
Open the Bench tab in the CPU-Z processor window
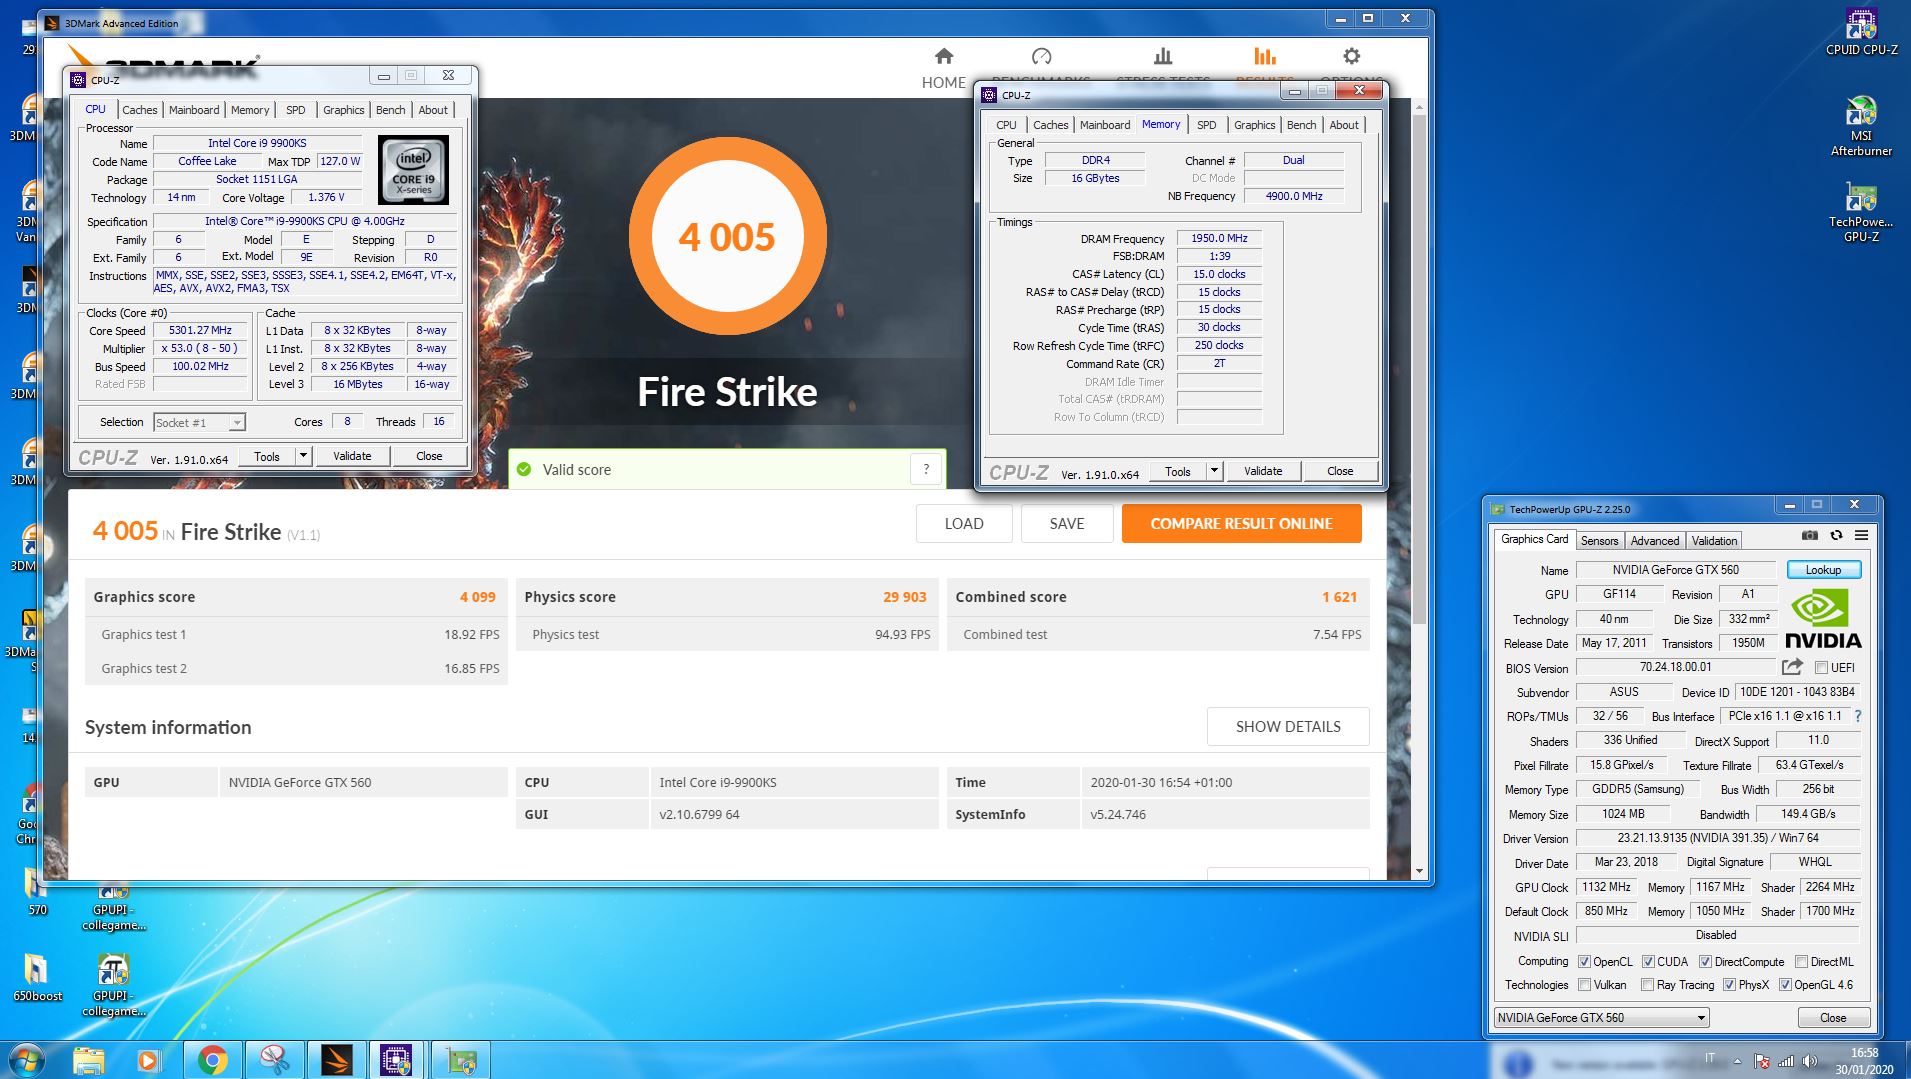click(390, 110)
